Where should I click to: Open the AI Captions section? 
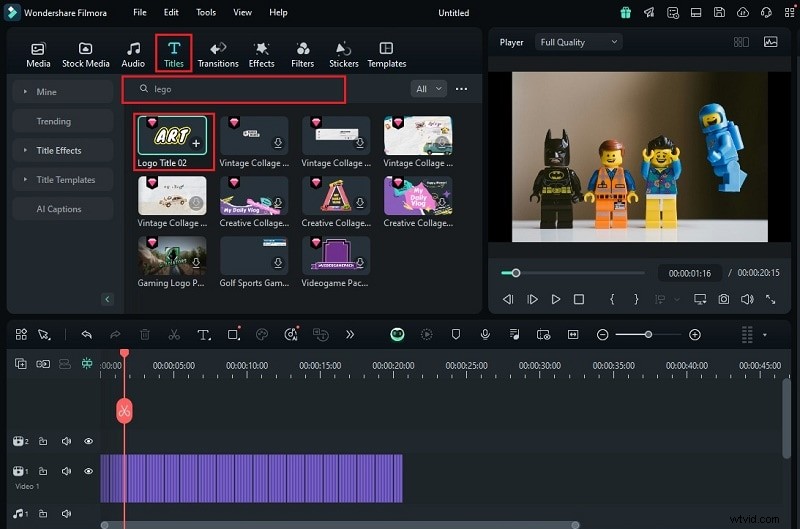62,209
